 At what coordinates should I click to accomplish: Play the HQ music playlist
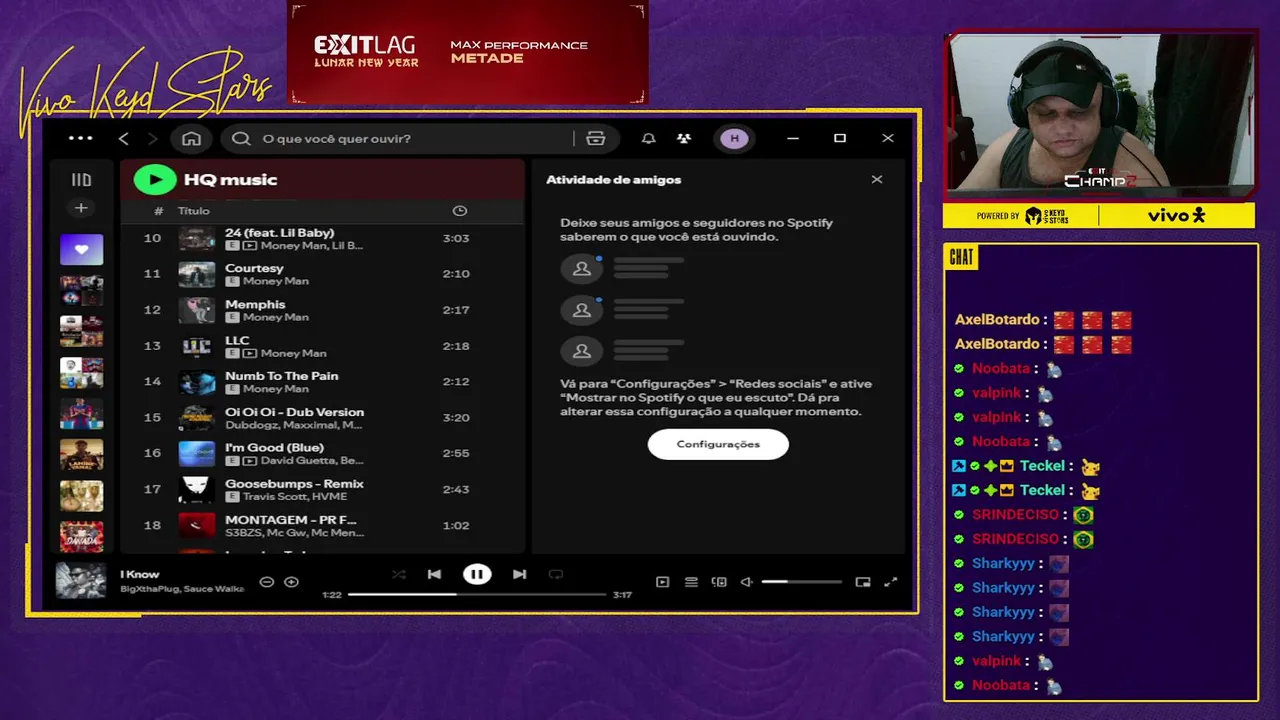155,180
